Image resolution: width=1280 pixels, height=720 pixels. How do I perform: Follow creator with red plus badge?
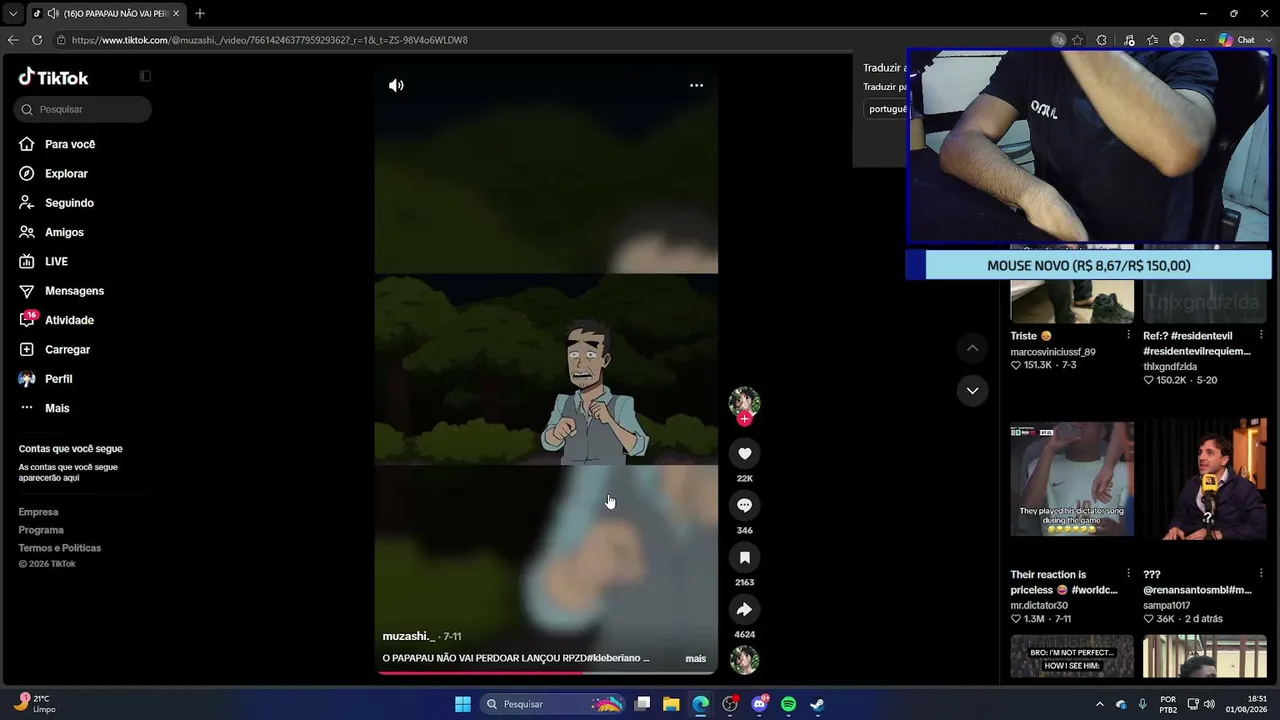coord(744,419)
